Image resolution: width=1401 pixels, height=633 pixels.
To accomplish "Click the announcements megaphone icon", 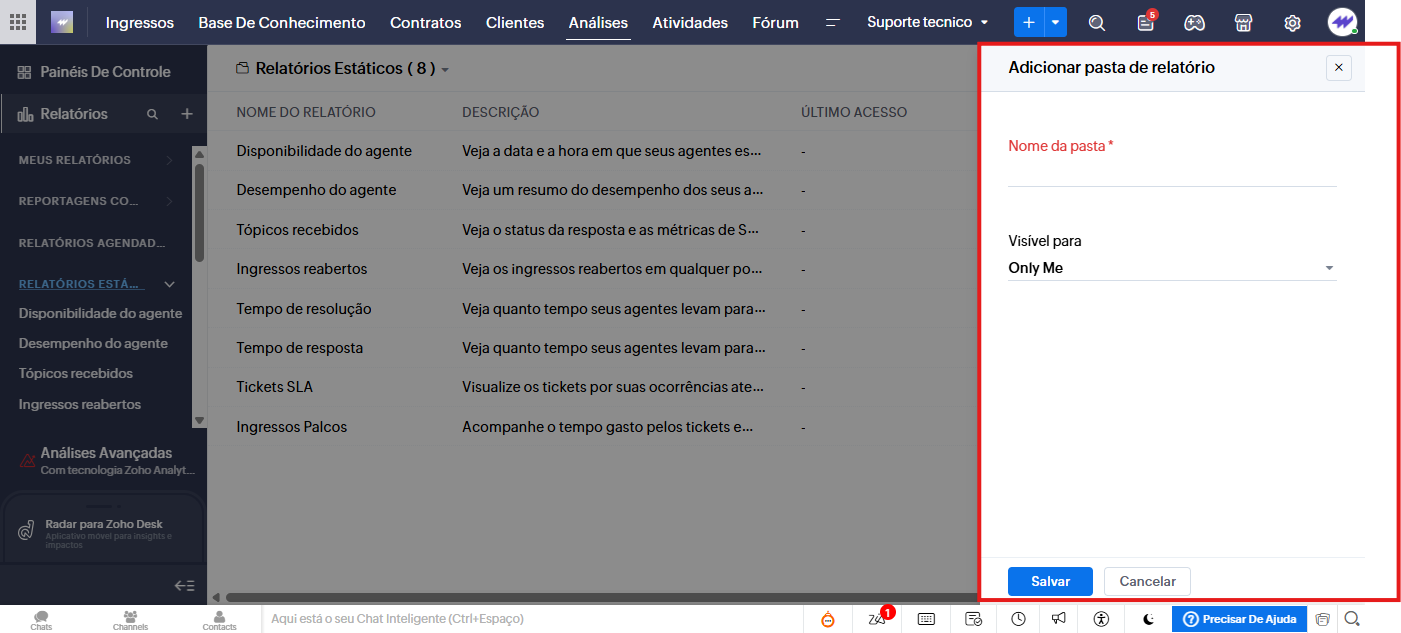I will (1059, 619).
